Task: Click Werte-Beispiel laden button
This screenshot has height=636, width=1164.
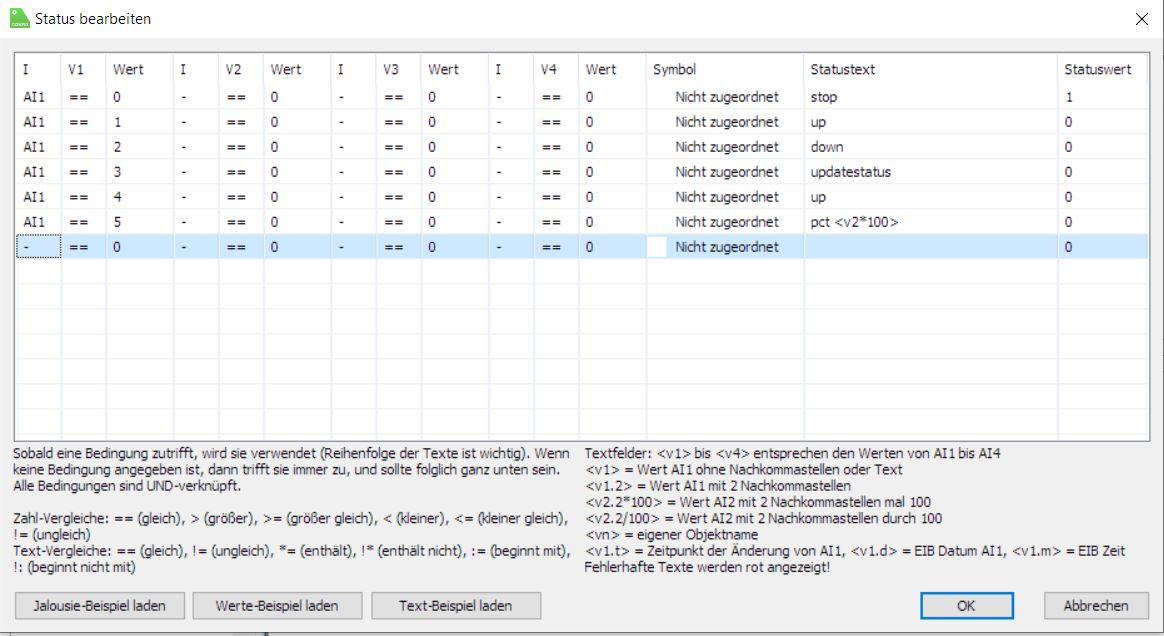Action: [277, 606]
